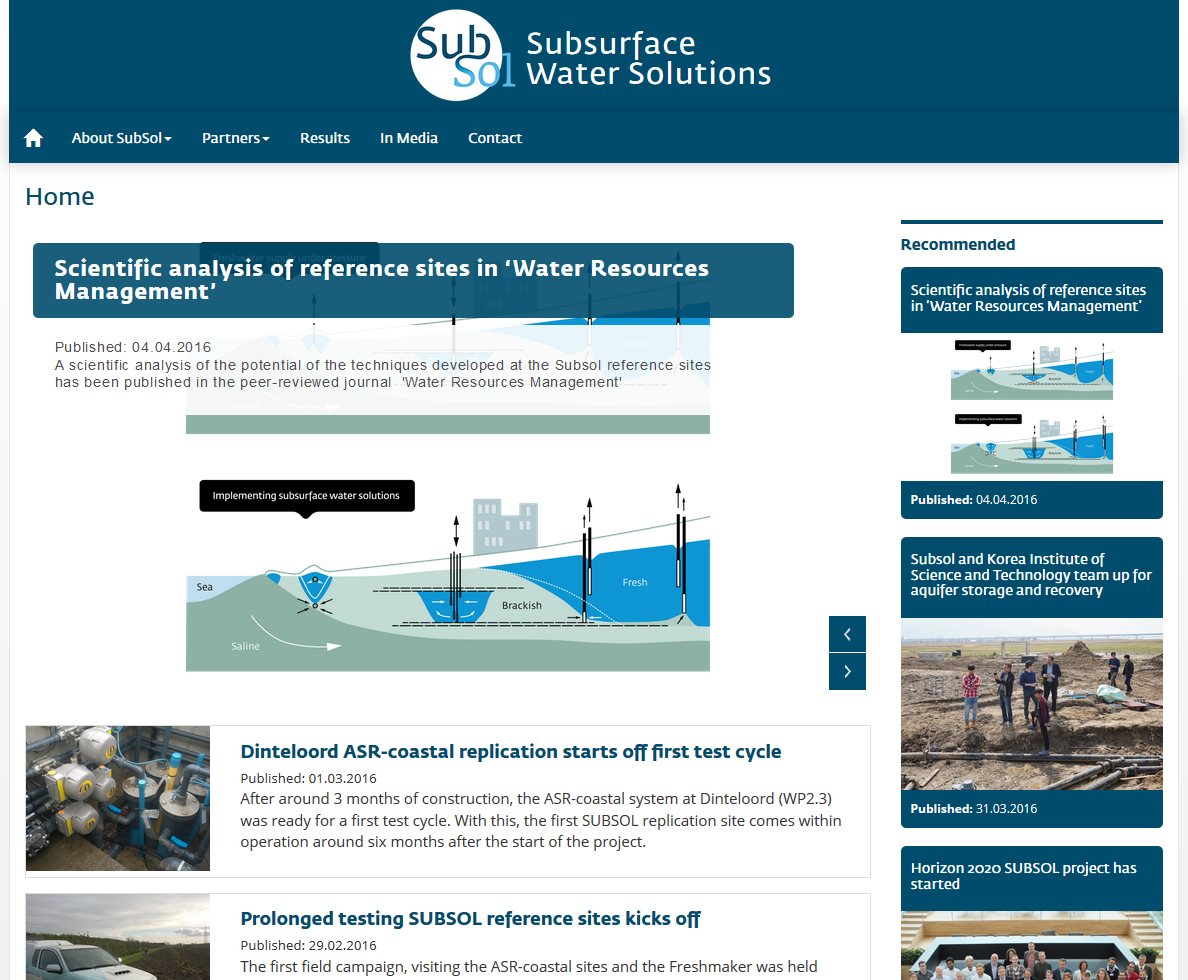The width and height of the screenshot is (1188, 980).
Task: Navigate to the Contact page
Action: point(495,138)
